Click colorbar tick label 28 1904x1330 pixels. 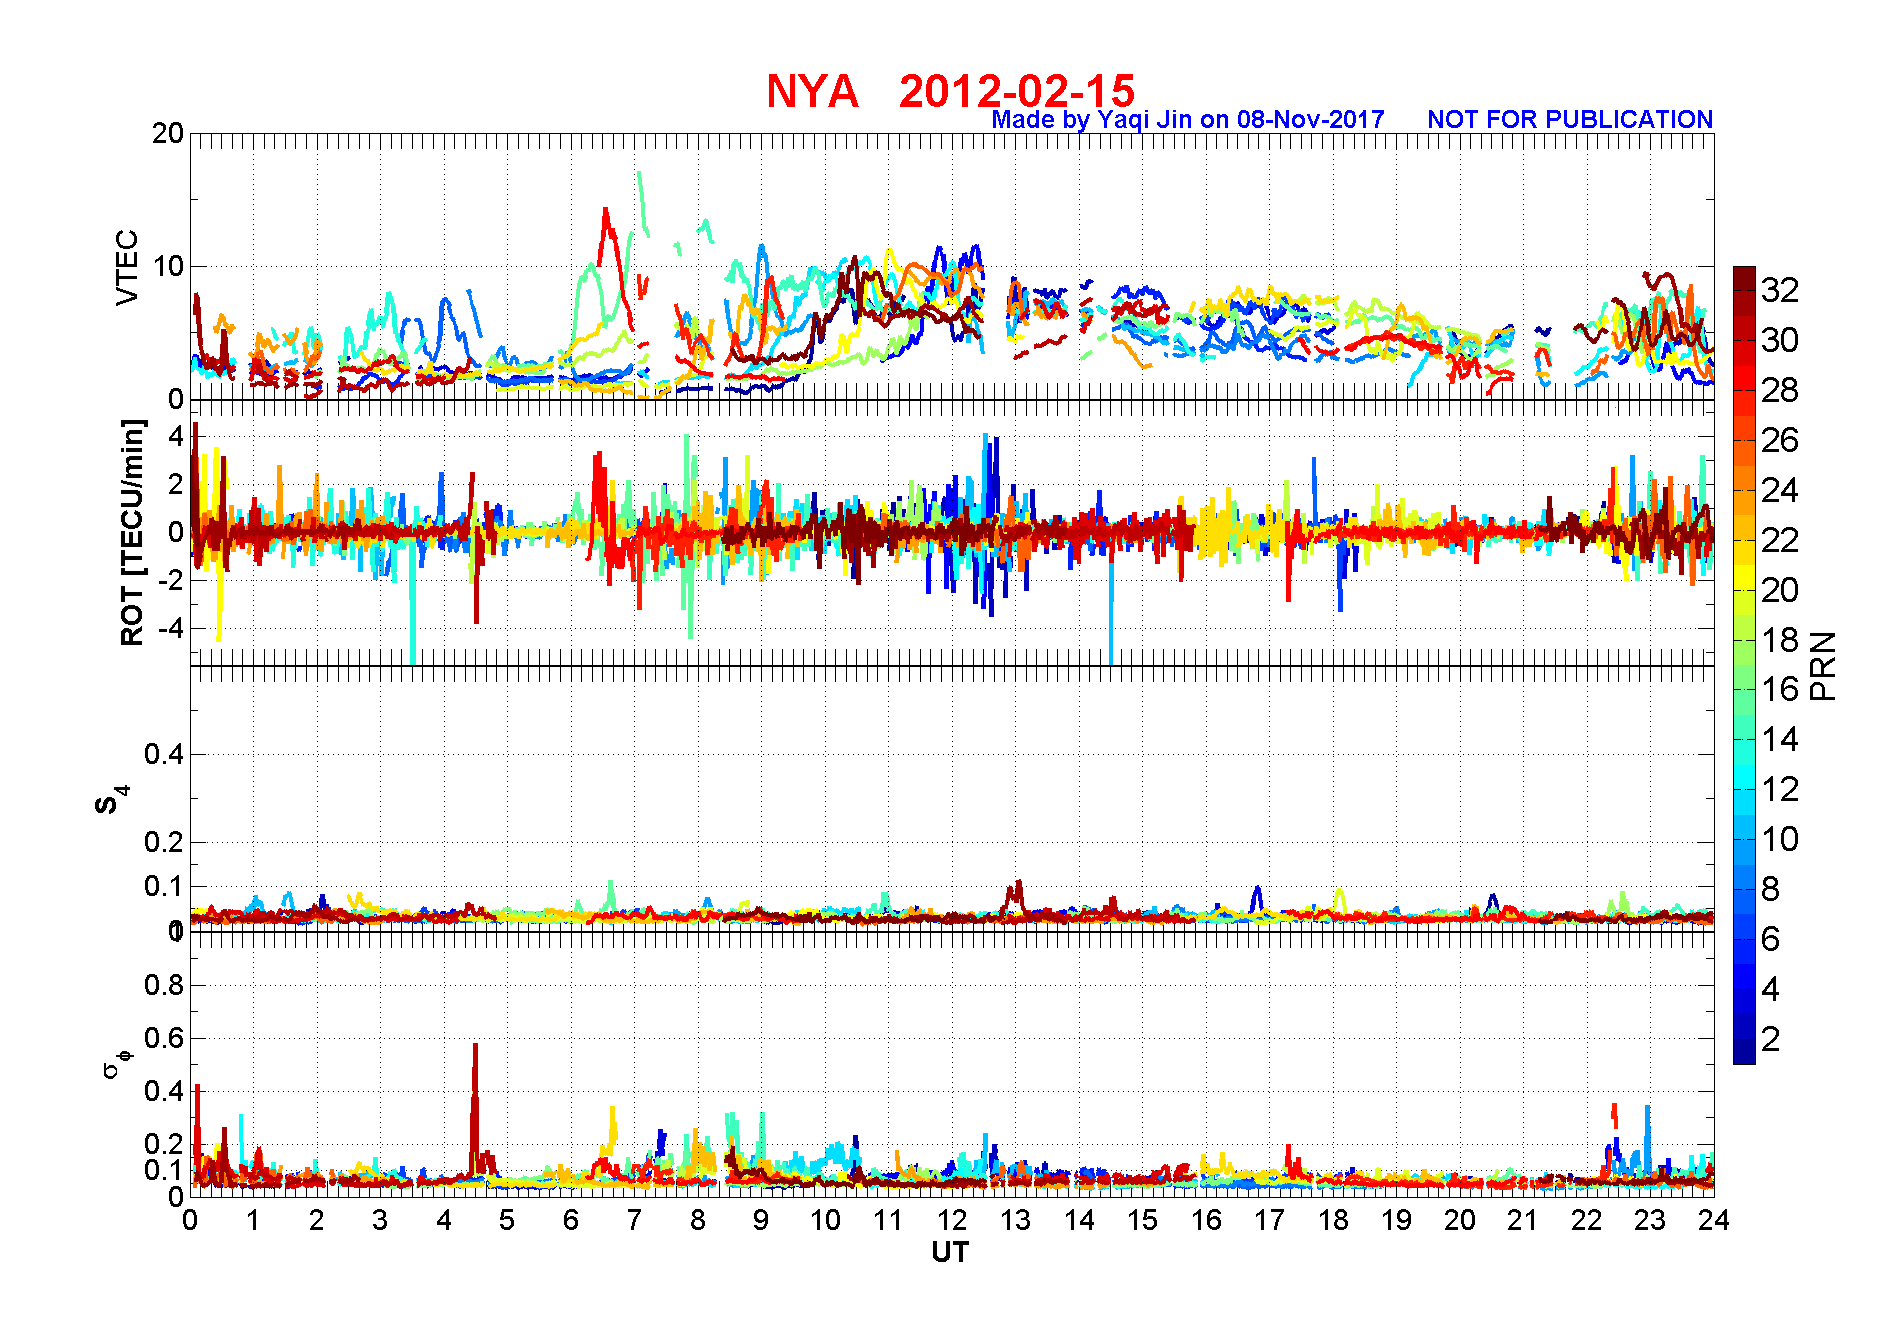[1780, 390]
